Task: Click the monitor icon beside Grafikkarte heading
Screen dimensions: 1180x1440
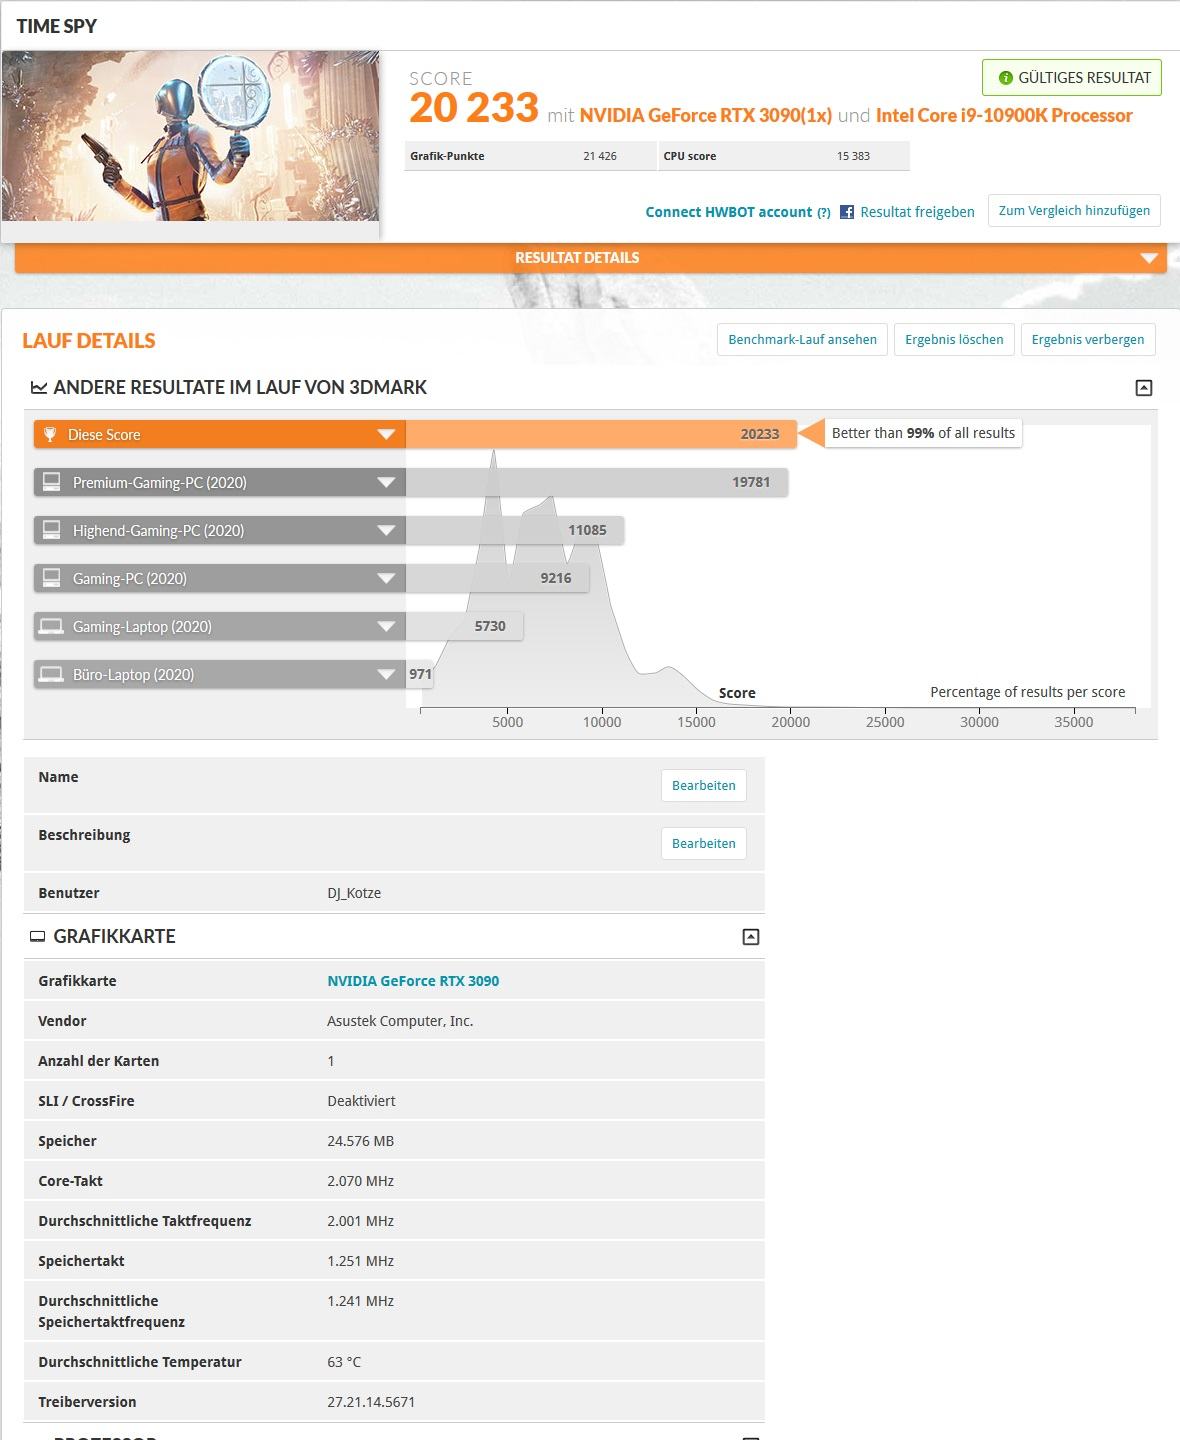Action: tap(38, 937)
